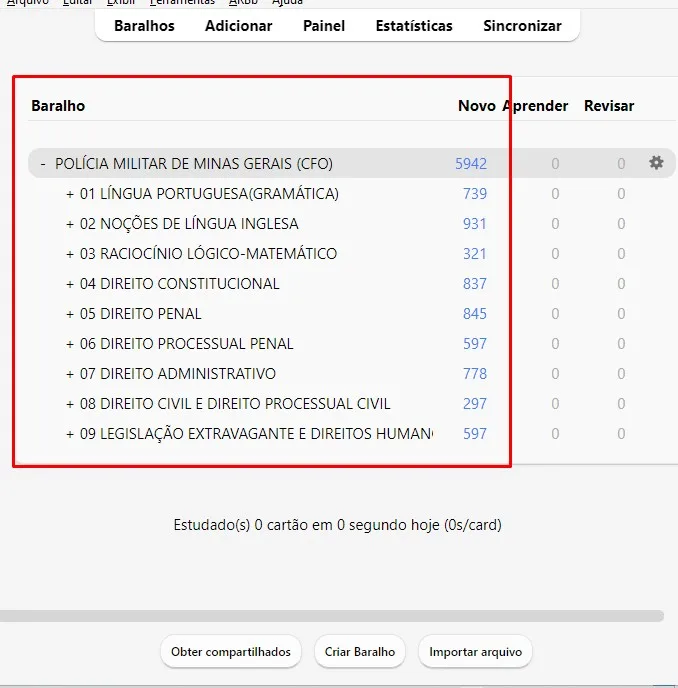Screen dimensions: 678x688
Task: Click the studied cards summary text
Action: (337, 525)
